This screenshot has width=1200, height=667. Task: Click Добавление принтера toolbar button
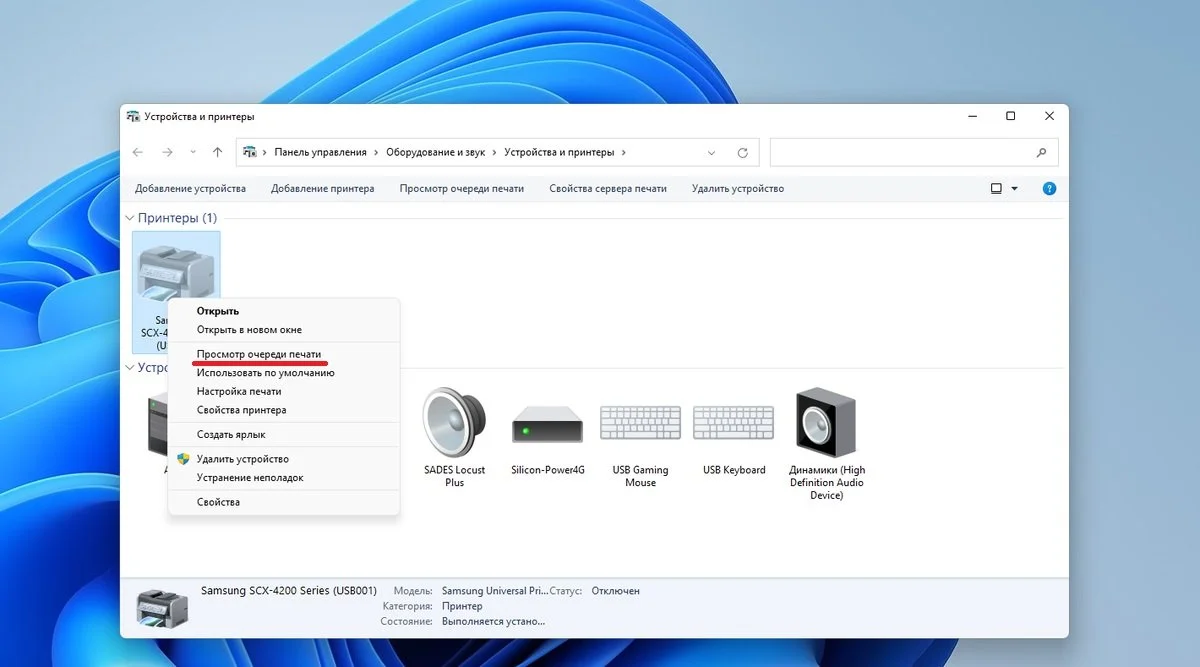click(x=322, y=188)
